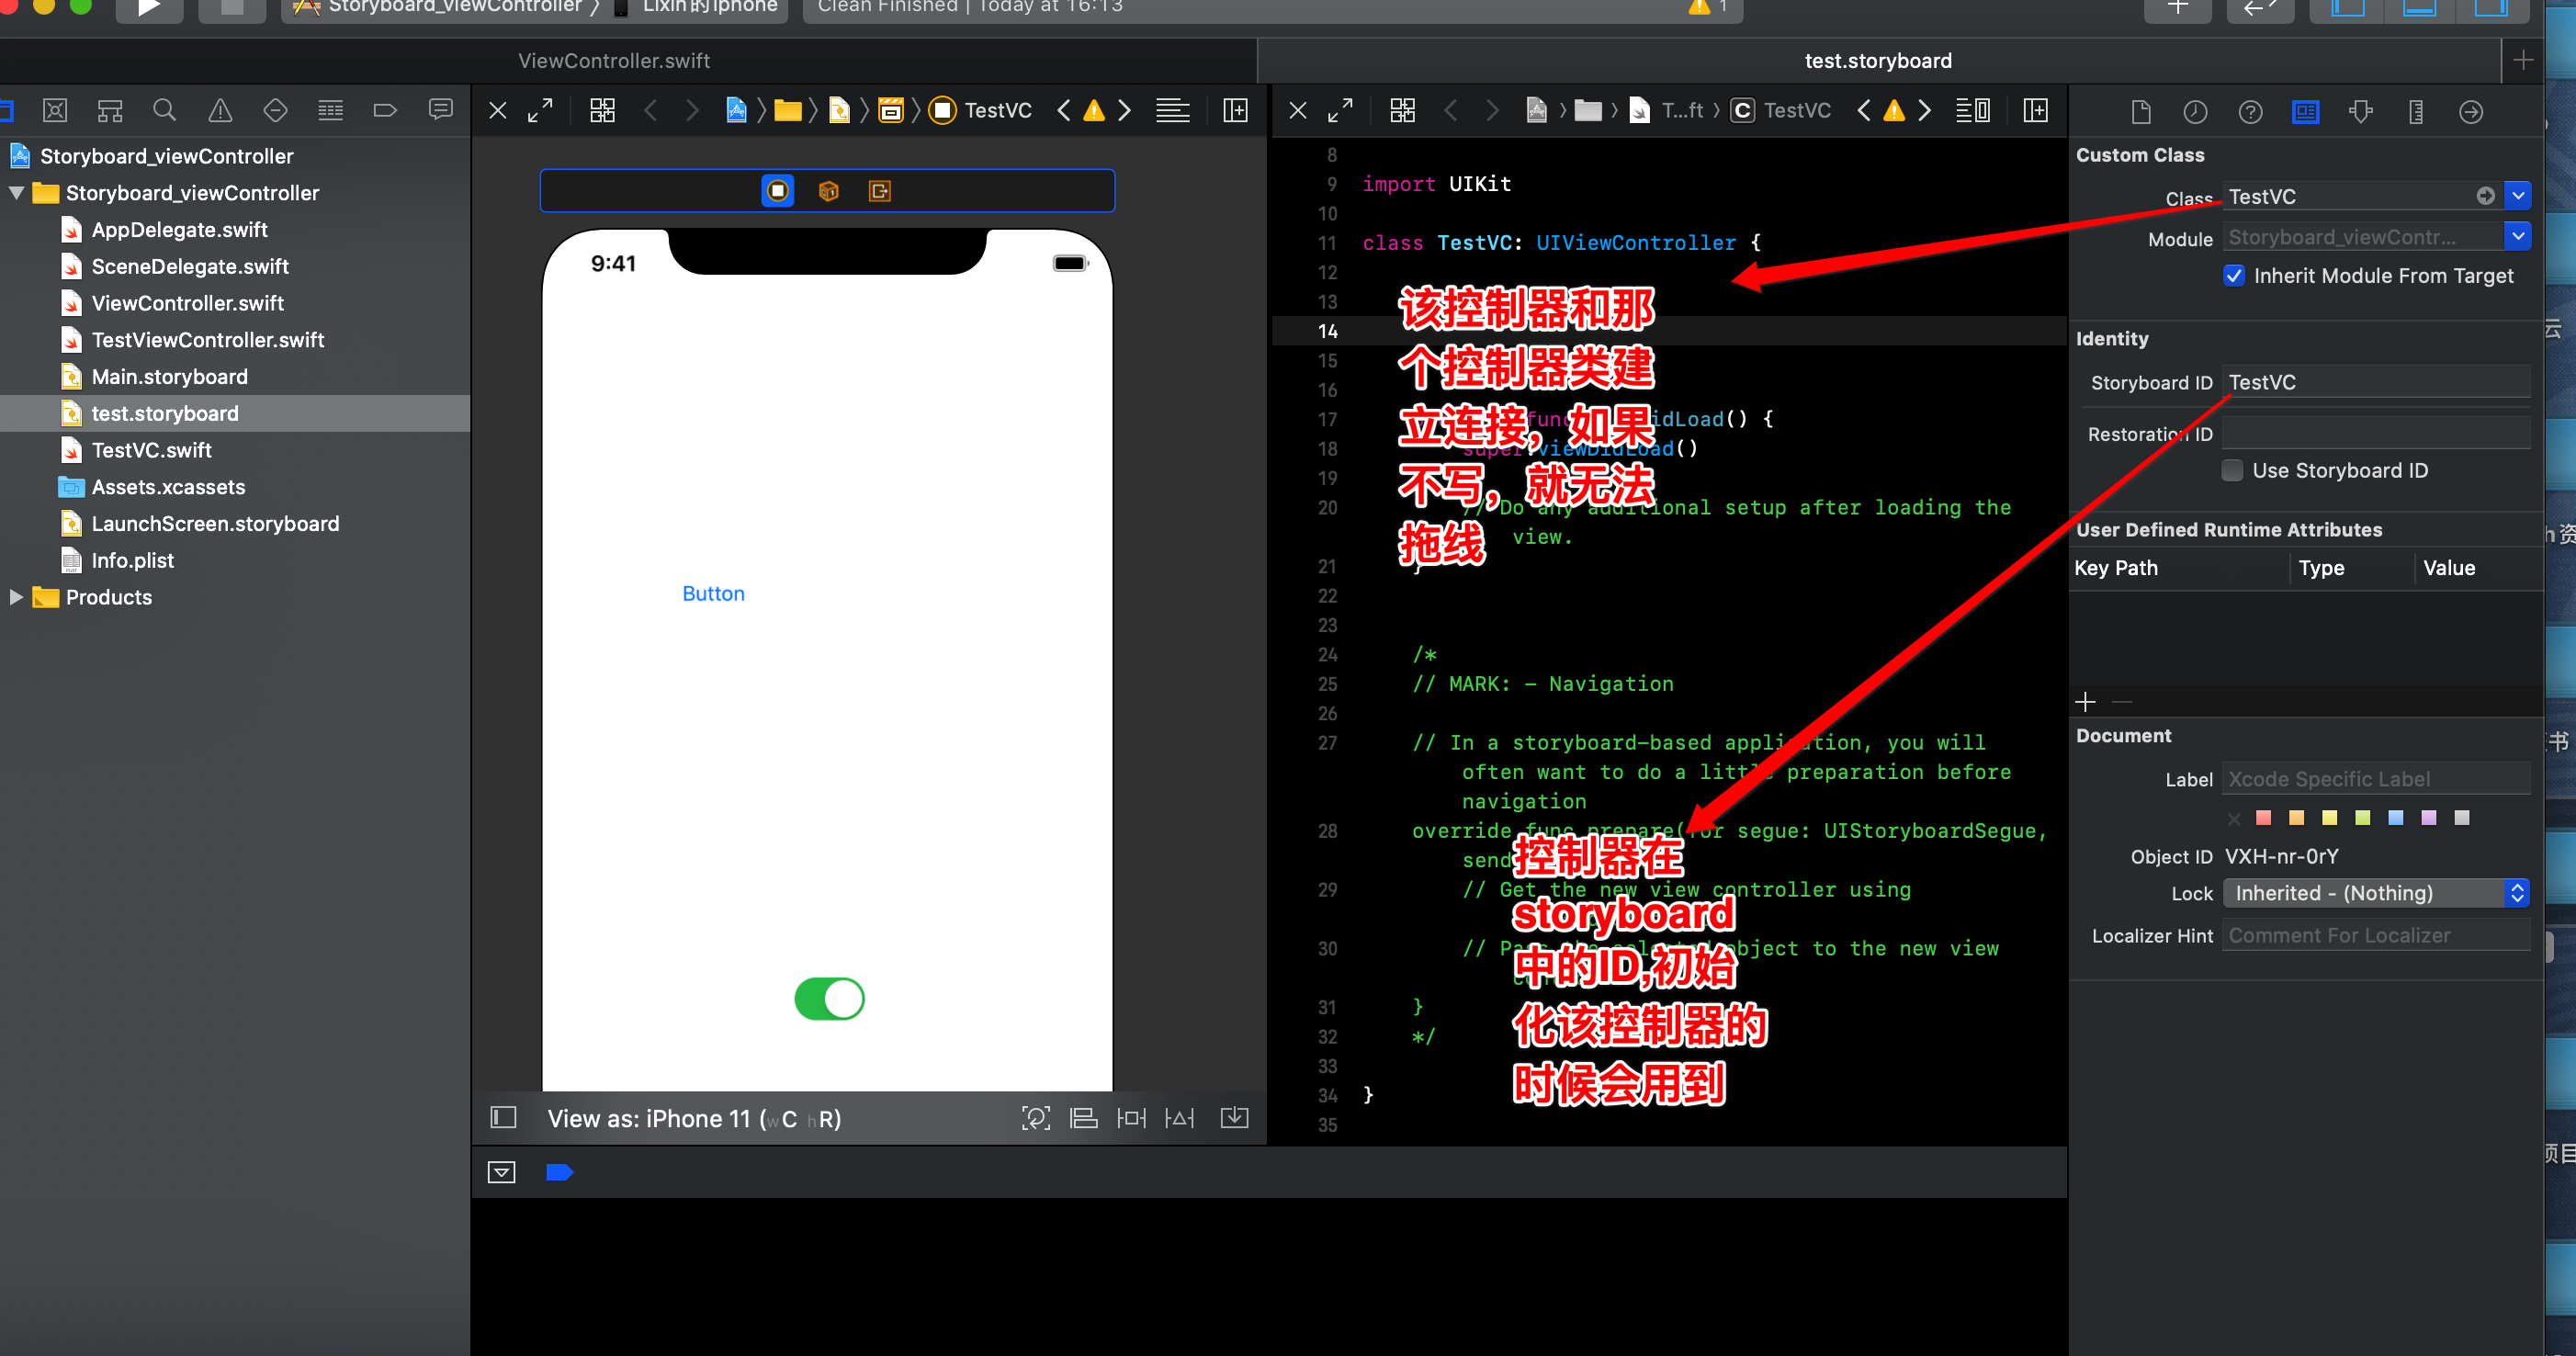Select Info.plist in the navigator
This screenshot has width=2576, height=1356.
132,560
